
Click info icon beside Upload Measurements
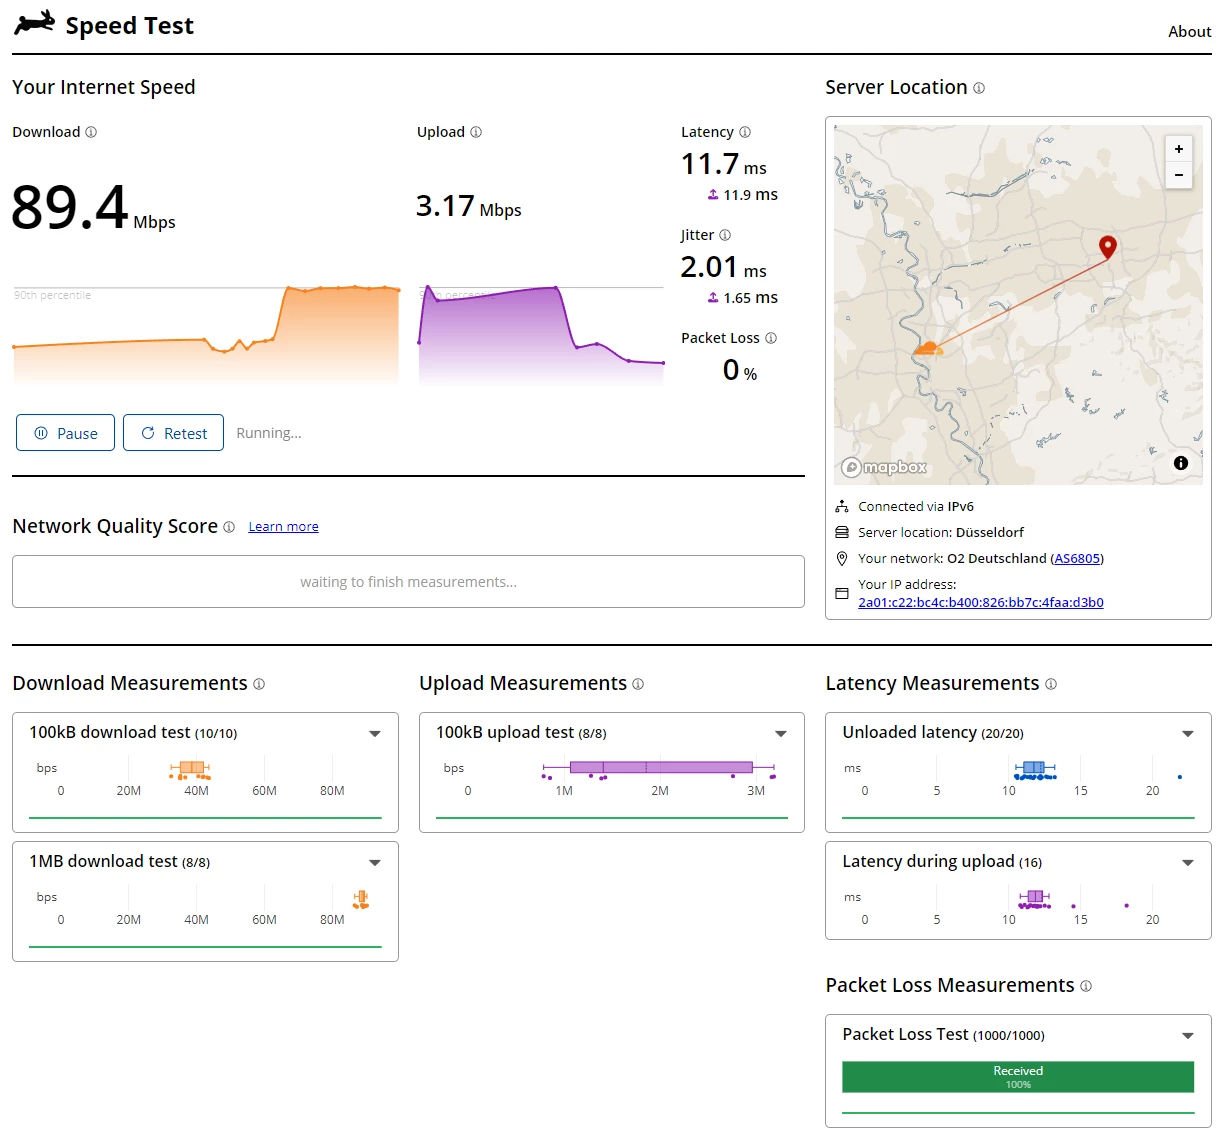click(638, 684)
